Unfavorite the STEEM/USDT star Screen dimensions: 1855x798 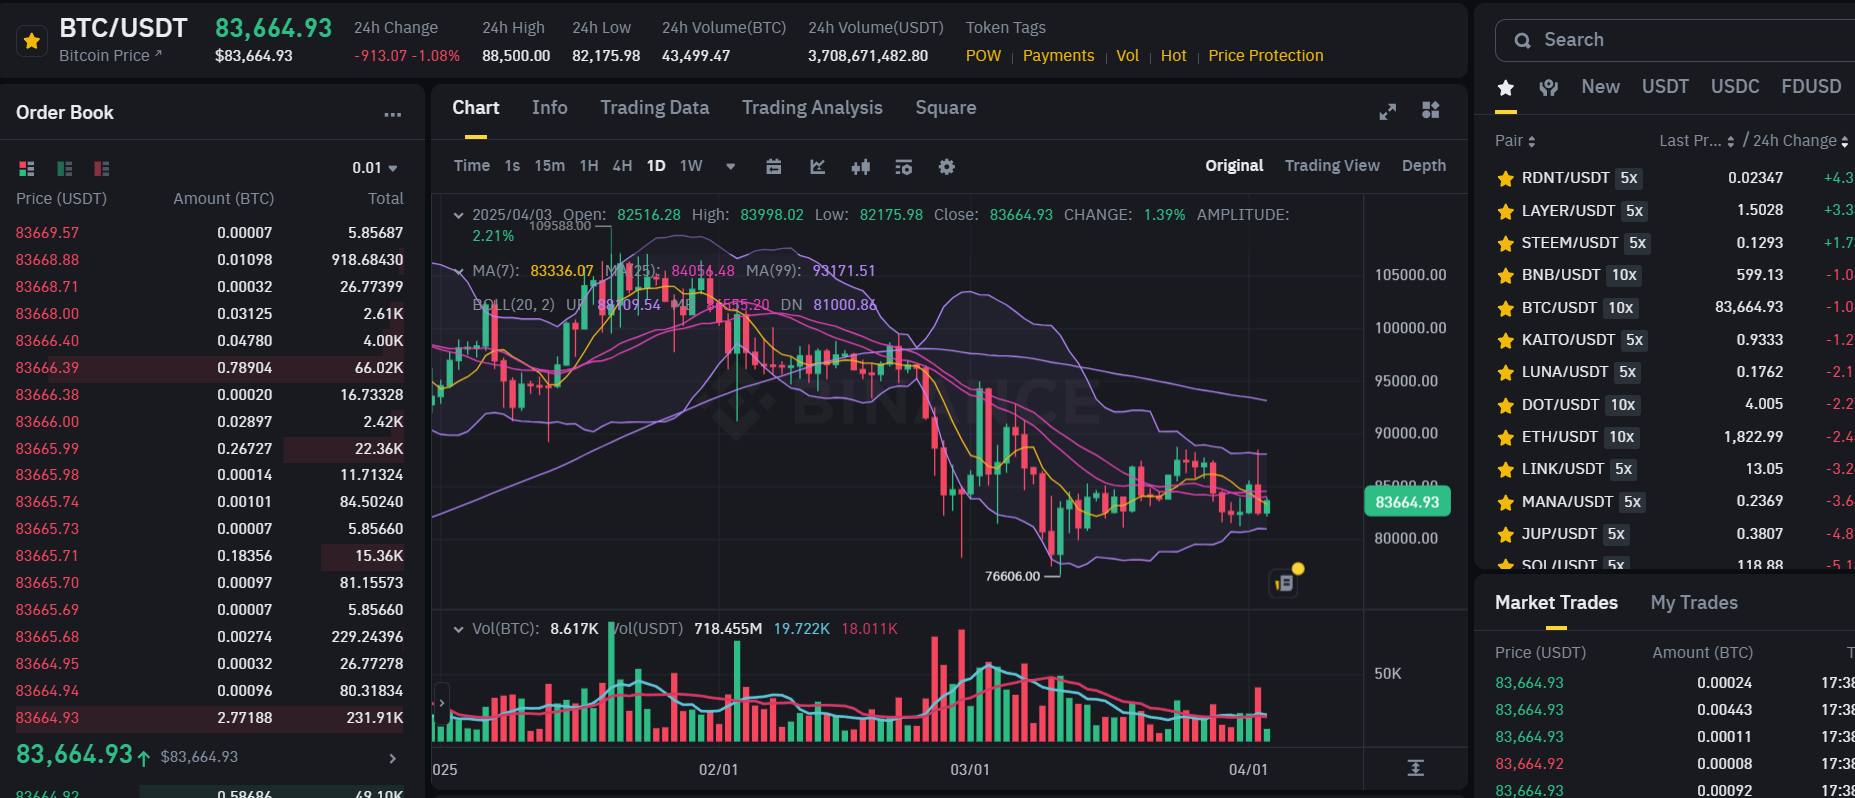point(1505,243)
